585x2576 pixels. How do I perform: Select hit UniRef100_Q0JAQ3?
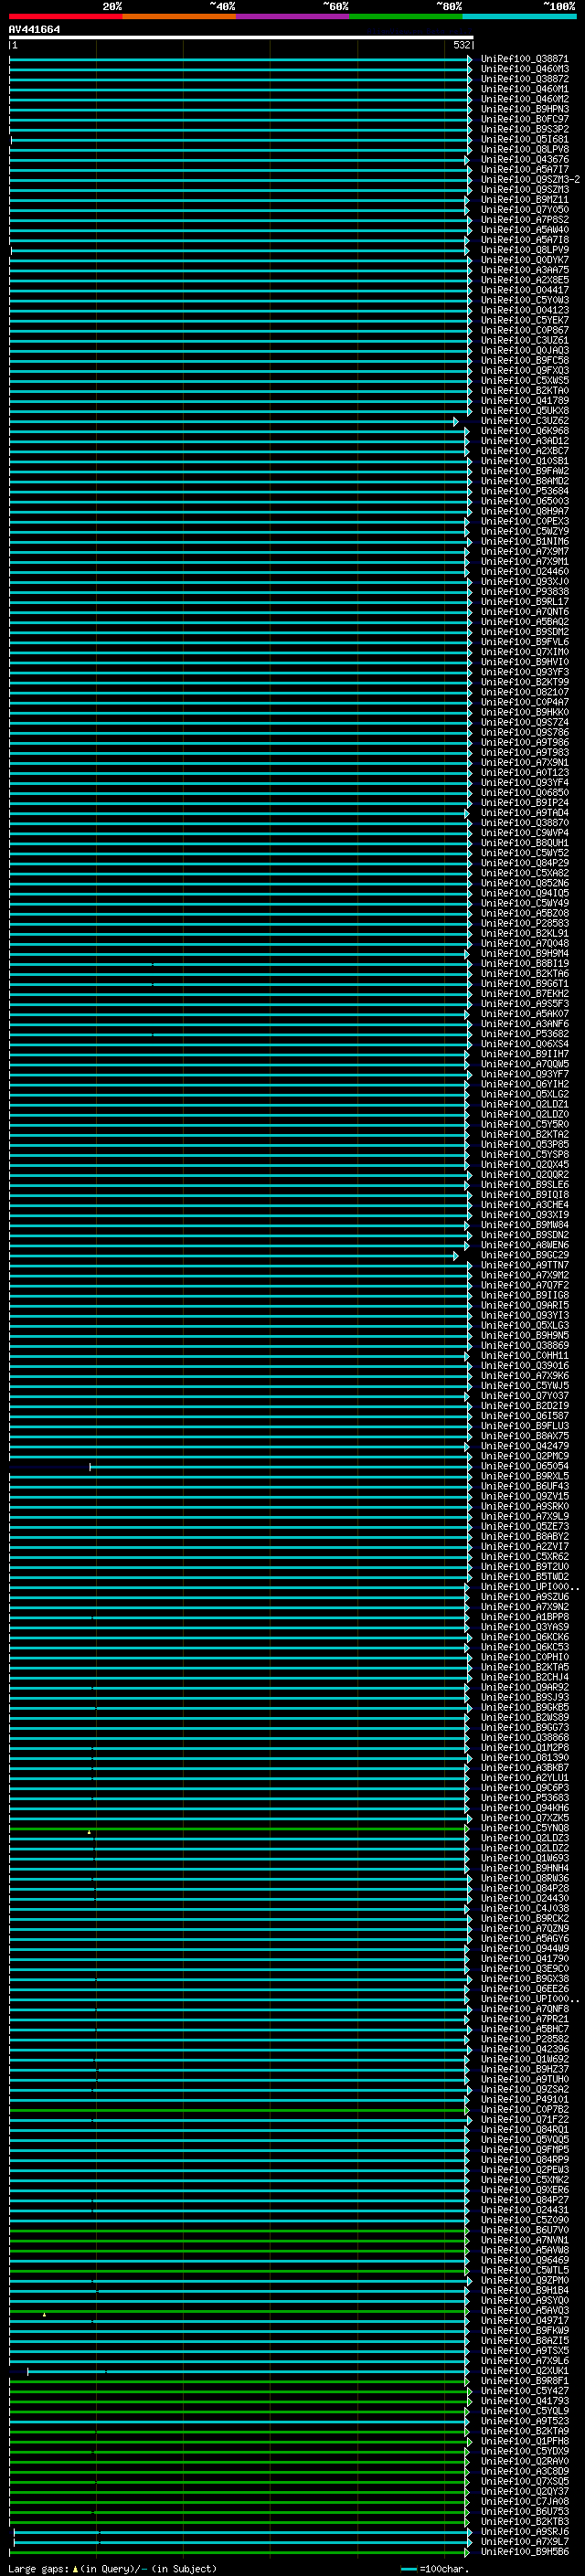pos(524,350)
